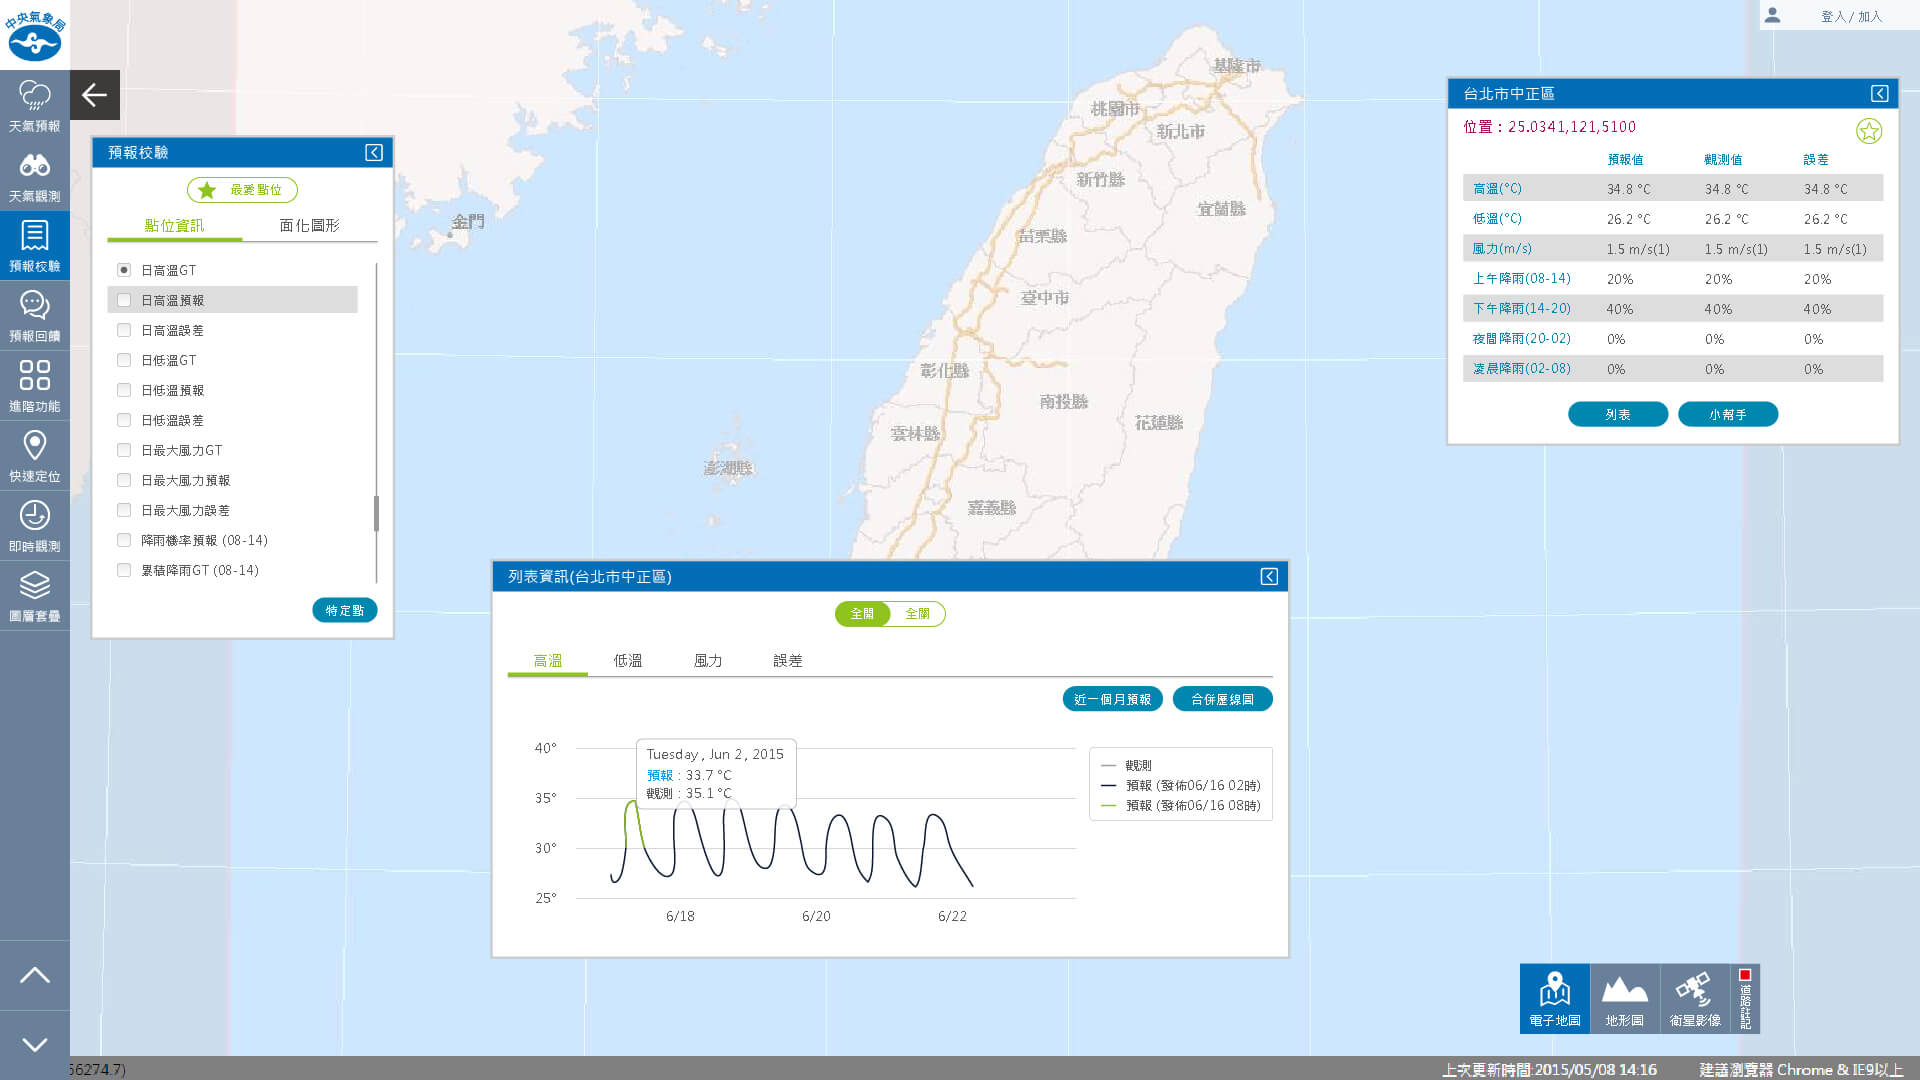Open 預報回饋 feedback chat icon
Viewport: 1920px width, 1080px height.
point(35,315)
